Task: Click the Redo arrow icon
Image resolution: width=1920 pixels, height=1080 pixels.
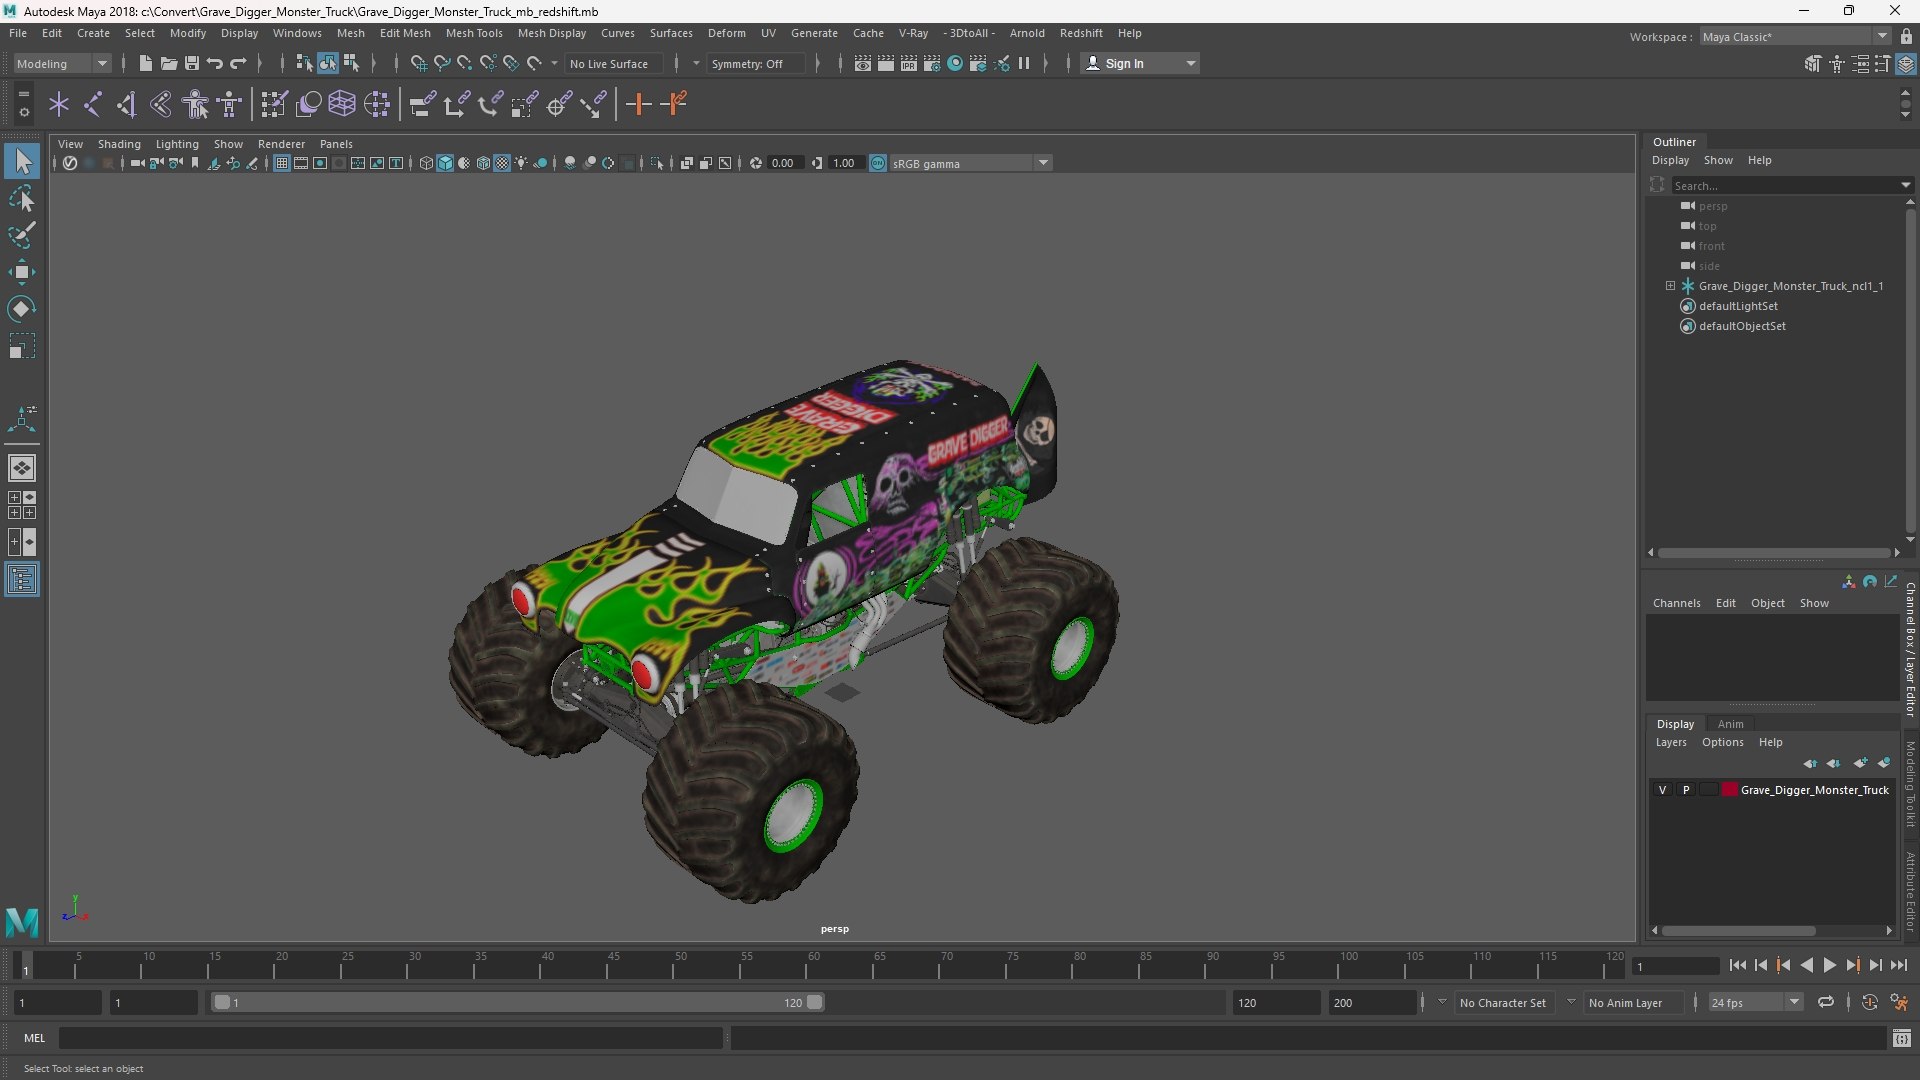Action: 238,63
